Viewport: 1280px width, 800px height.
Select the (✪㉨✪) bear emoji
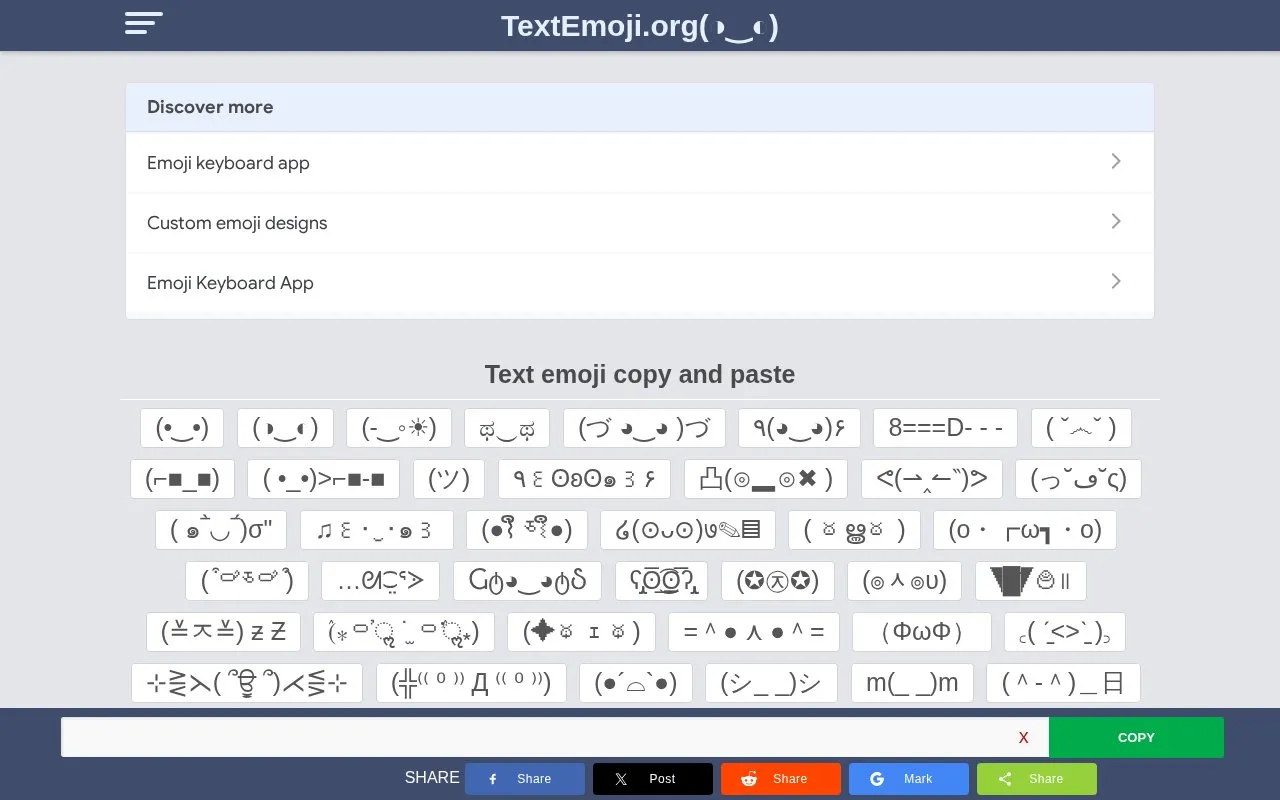click(777, 581)
